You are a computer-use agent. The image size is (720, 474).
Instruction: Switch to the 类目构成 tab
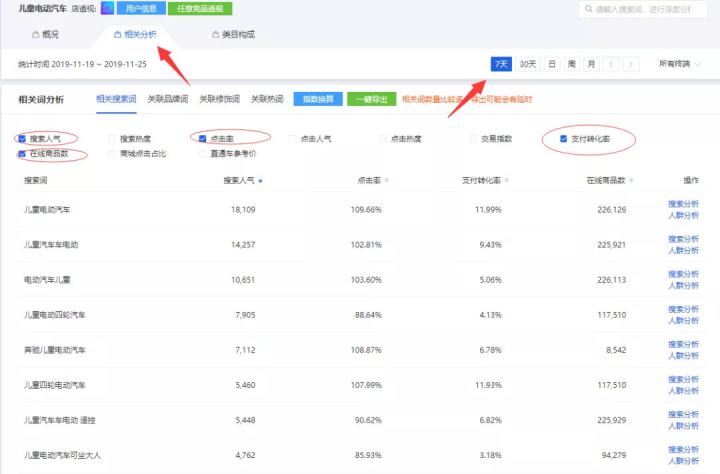click(233, 34)
